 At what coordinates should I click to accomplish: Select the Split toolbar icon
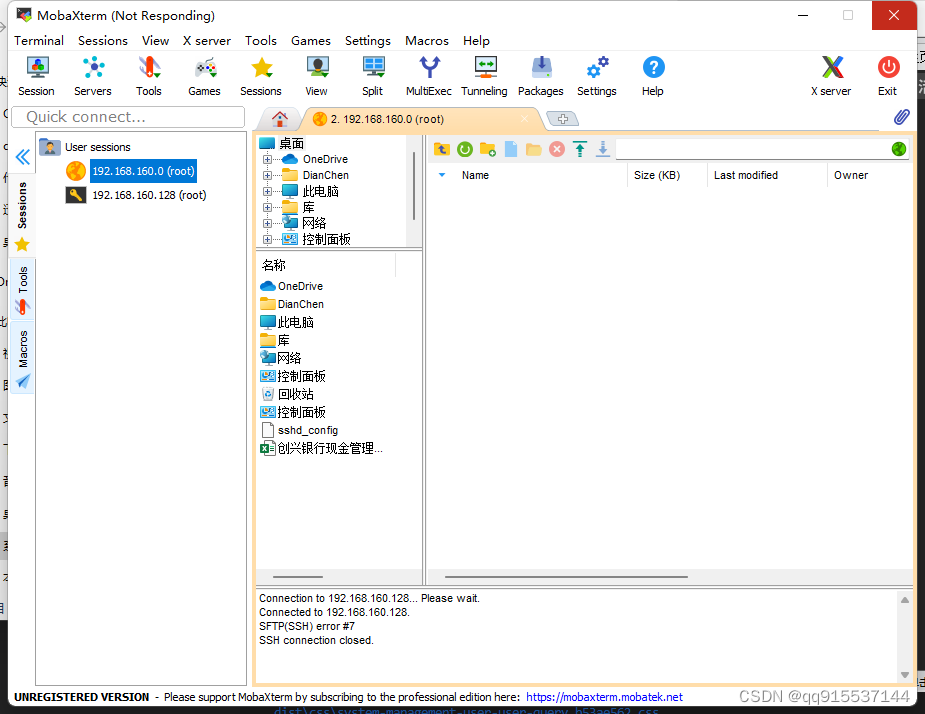(x=373, y=76)
